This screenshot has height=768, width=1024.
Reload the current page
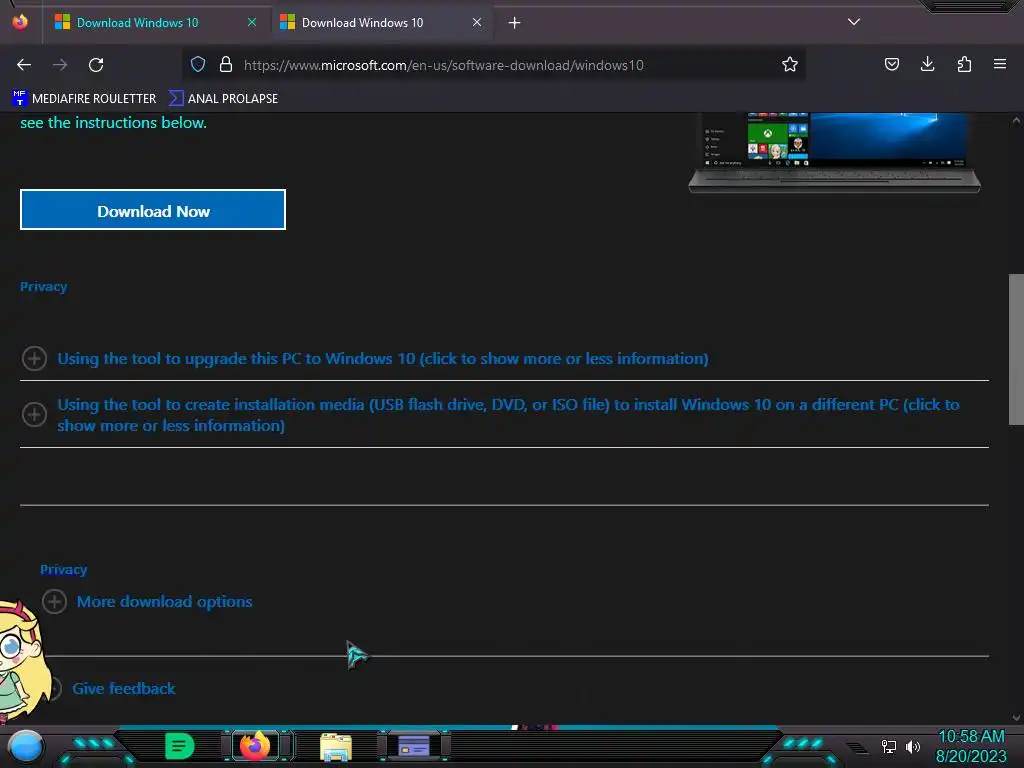96,65
